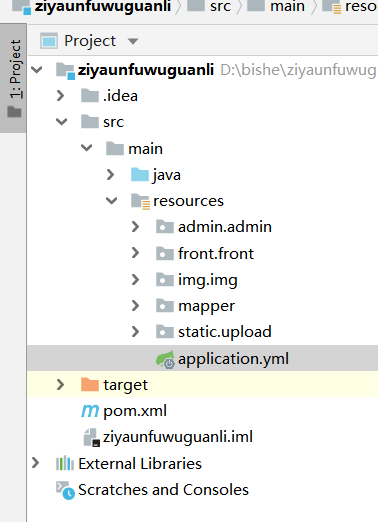Click the front.front package folder icon
The height and width of the screenshot is (522, 378).
click(x=165, y=253)
